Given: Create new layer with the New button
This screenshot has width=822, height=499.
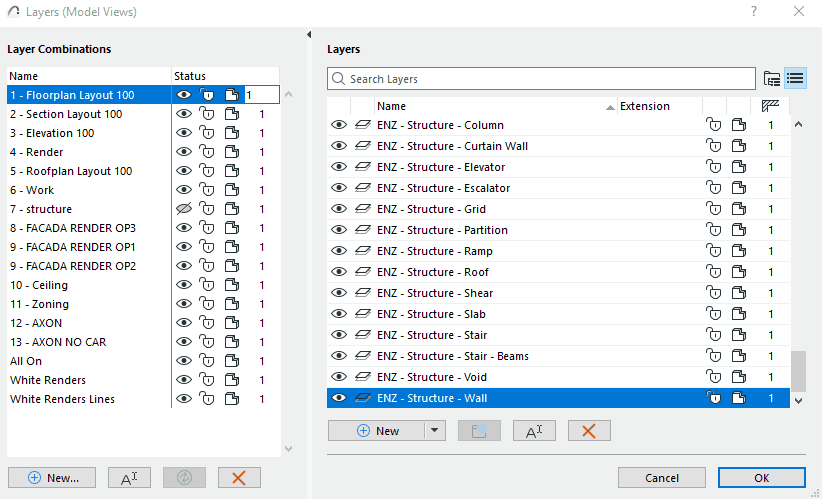Looking at the screenshot, I should pos(377,431).
